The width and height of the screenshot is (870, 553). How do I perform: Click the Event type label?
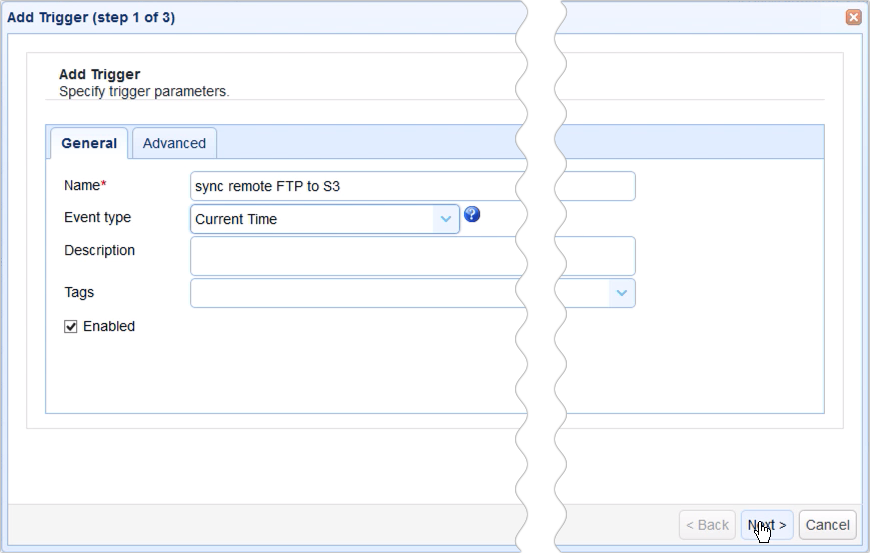coord(97,217)
